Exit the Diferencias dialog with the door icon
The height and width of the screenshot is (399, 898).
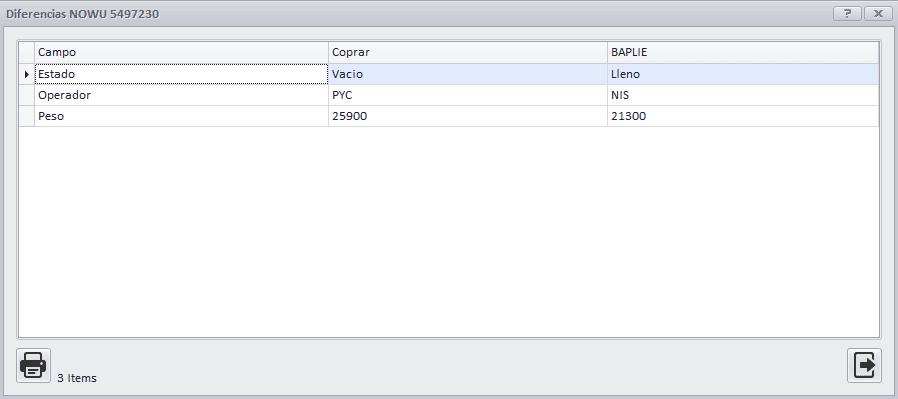(864, 365)
